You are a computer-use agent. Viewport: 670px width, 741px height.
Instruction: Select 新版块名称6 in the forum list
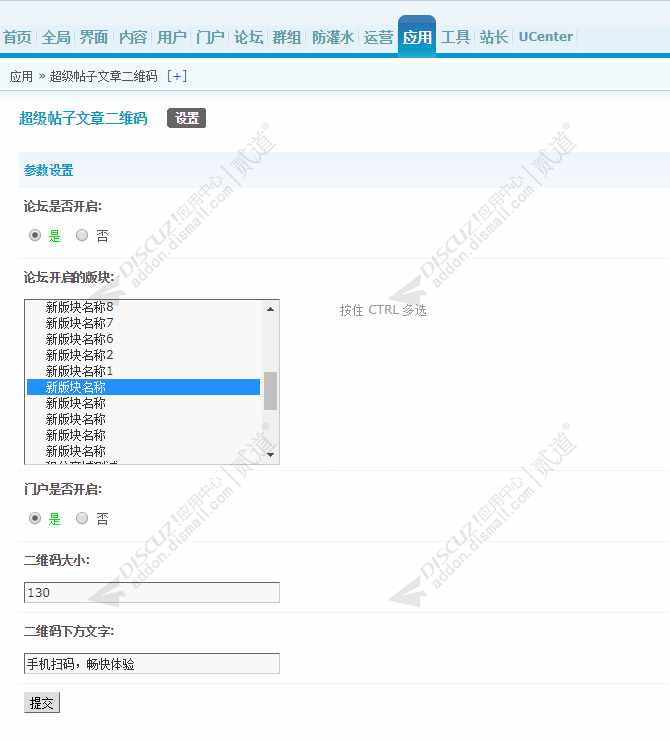pos(144,339)
